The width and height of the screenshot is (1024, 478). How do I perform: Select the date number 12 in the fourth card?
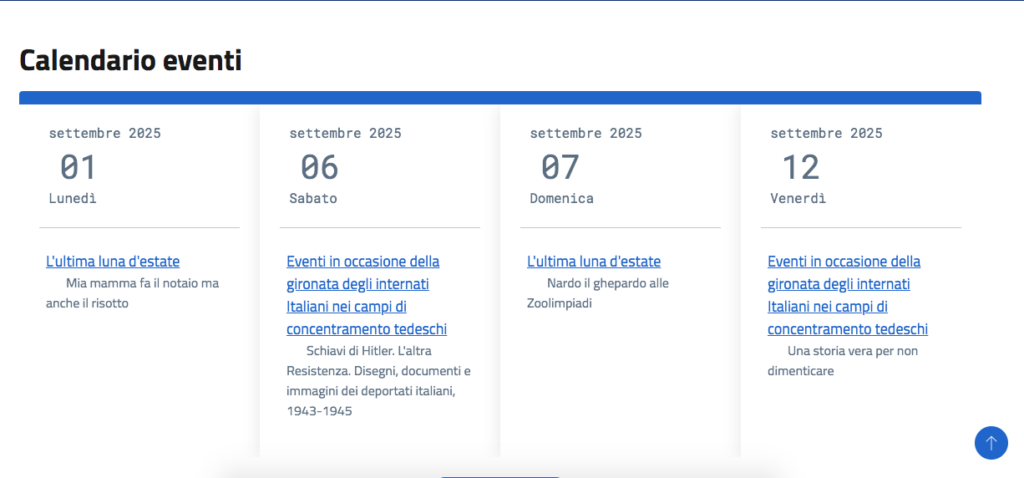(800, 166)
